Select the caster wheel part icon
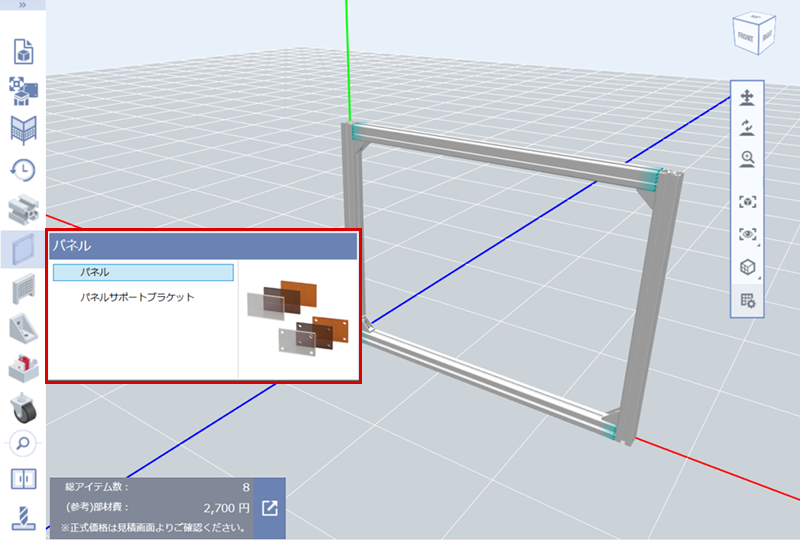Screen dimensions: 800x540 (22, 407)
